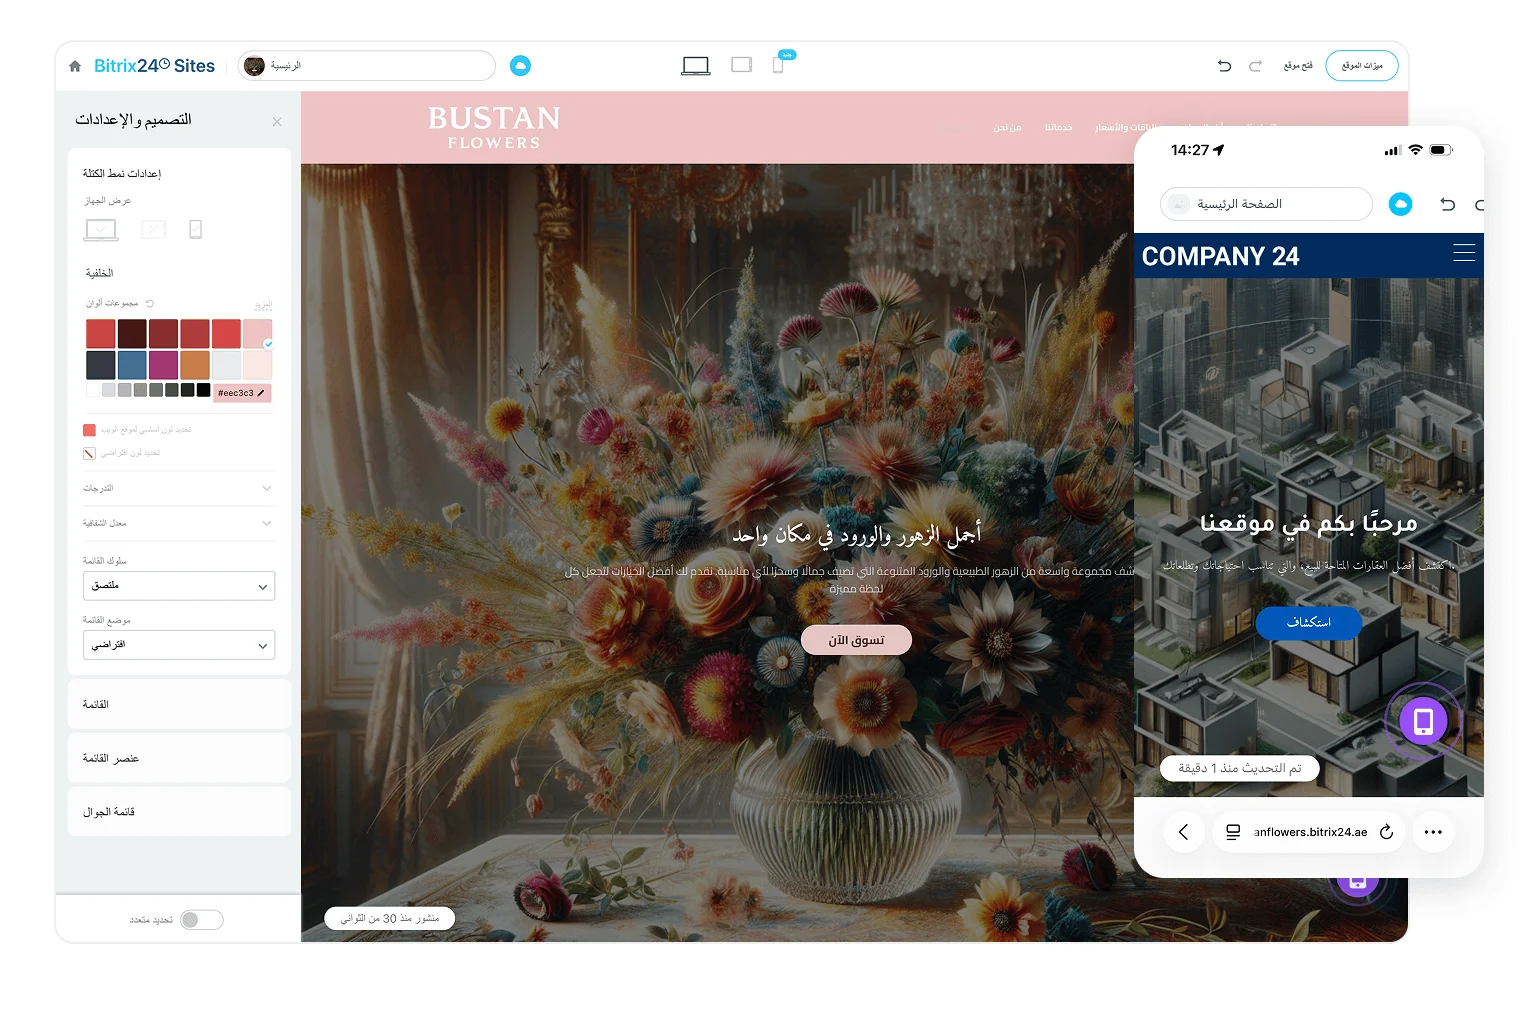Select the desktop preview icon in top toolbar
The width and height of the screenshot is (1524, 1014).
point(696,66)
